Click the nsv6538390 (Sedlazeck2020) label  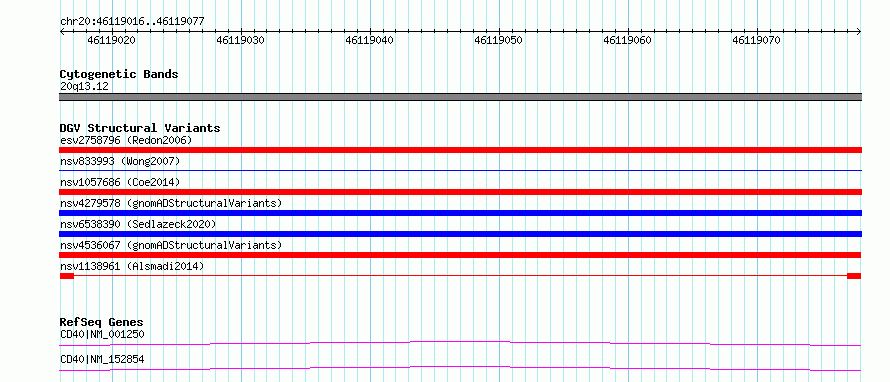138,224
